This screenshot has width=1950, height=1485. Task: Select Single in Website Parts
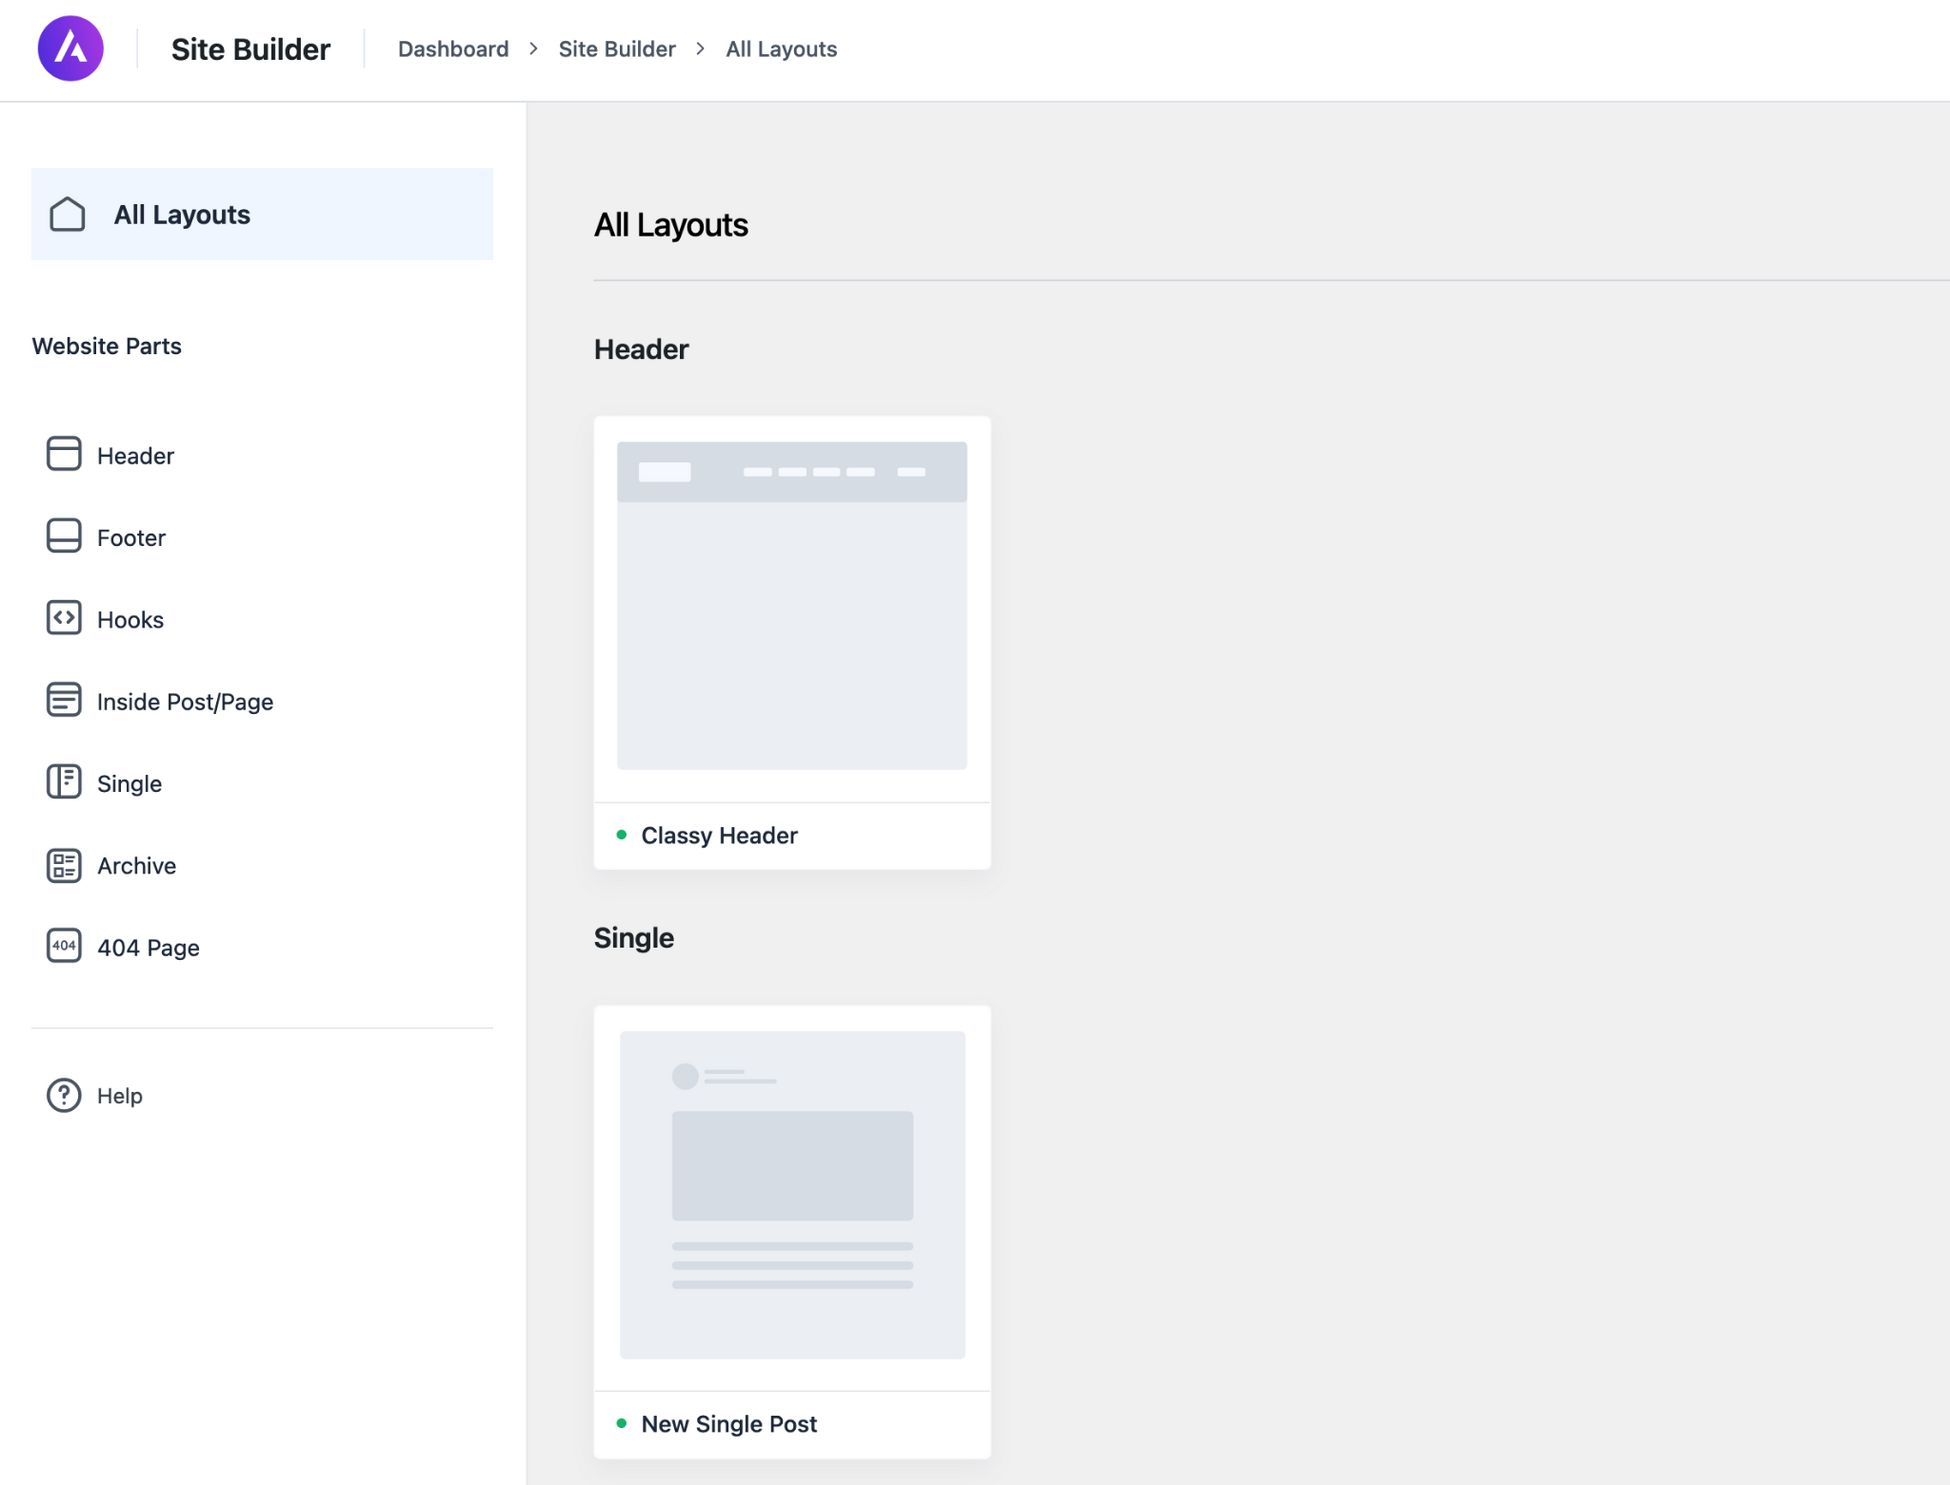click(129, 784)
